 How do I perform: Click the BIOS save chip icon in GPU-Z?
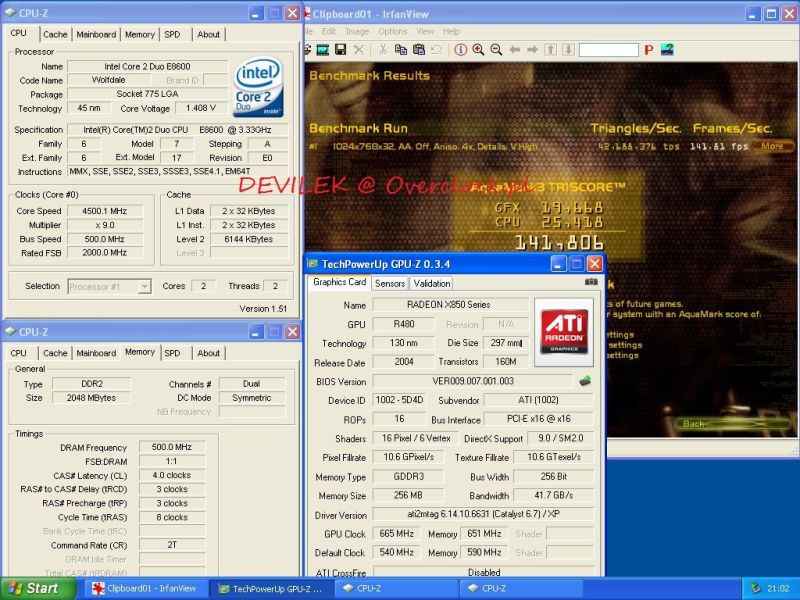pyautogui.click(x=585, y=381)
